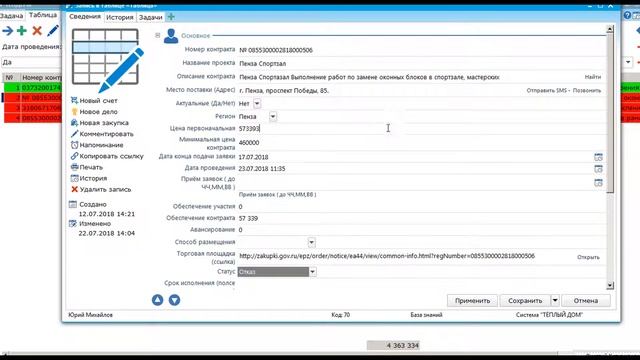Add a new record with the green plus icon
Image resolution: width=640 pixels, height=360 pixels.
tap(22, 31)
